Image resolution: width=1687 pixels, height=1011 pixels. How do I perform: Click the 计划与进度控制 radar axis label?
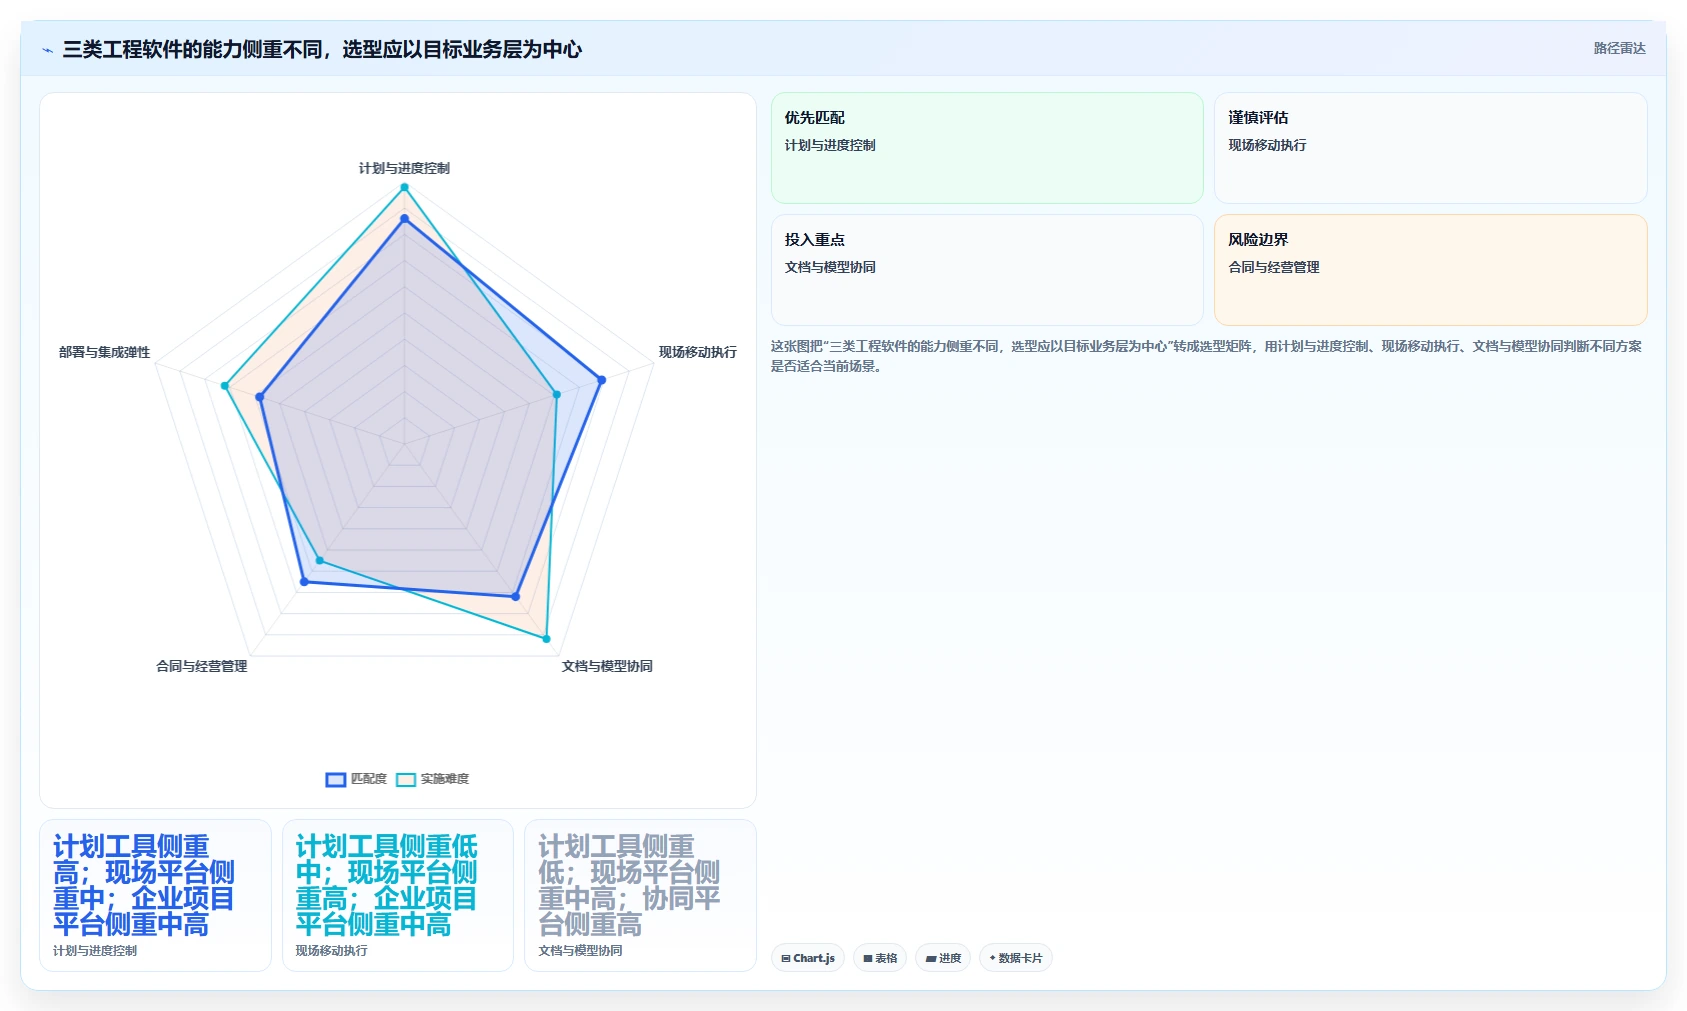click(404, 168)
